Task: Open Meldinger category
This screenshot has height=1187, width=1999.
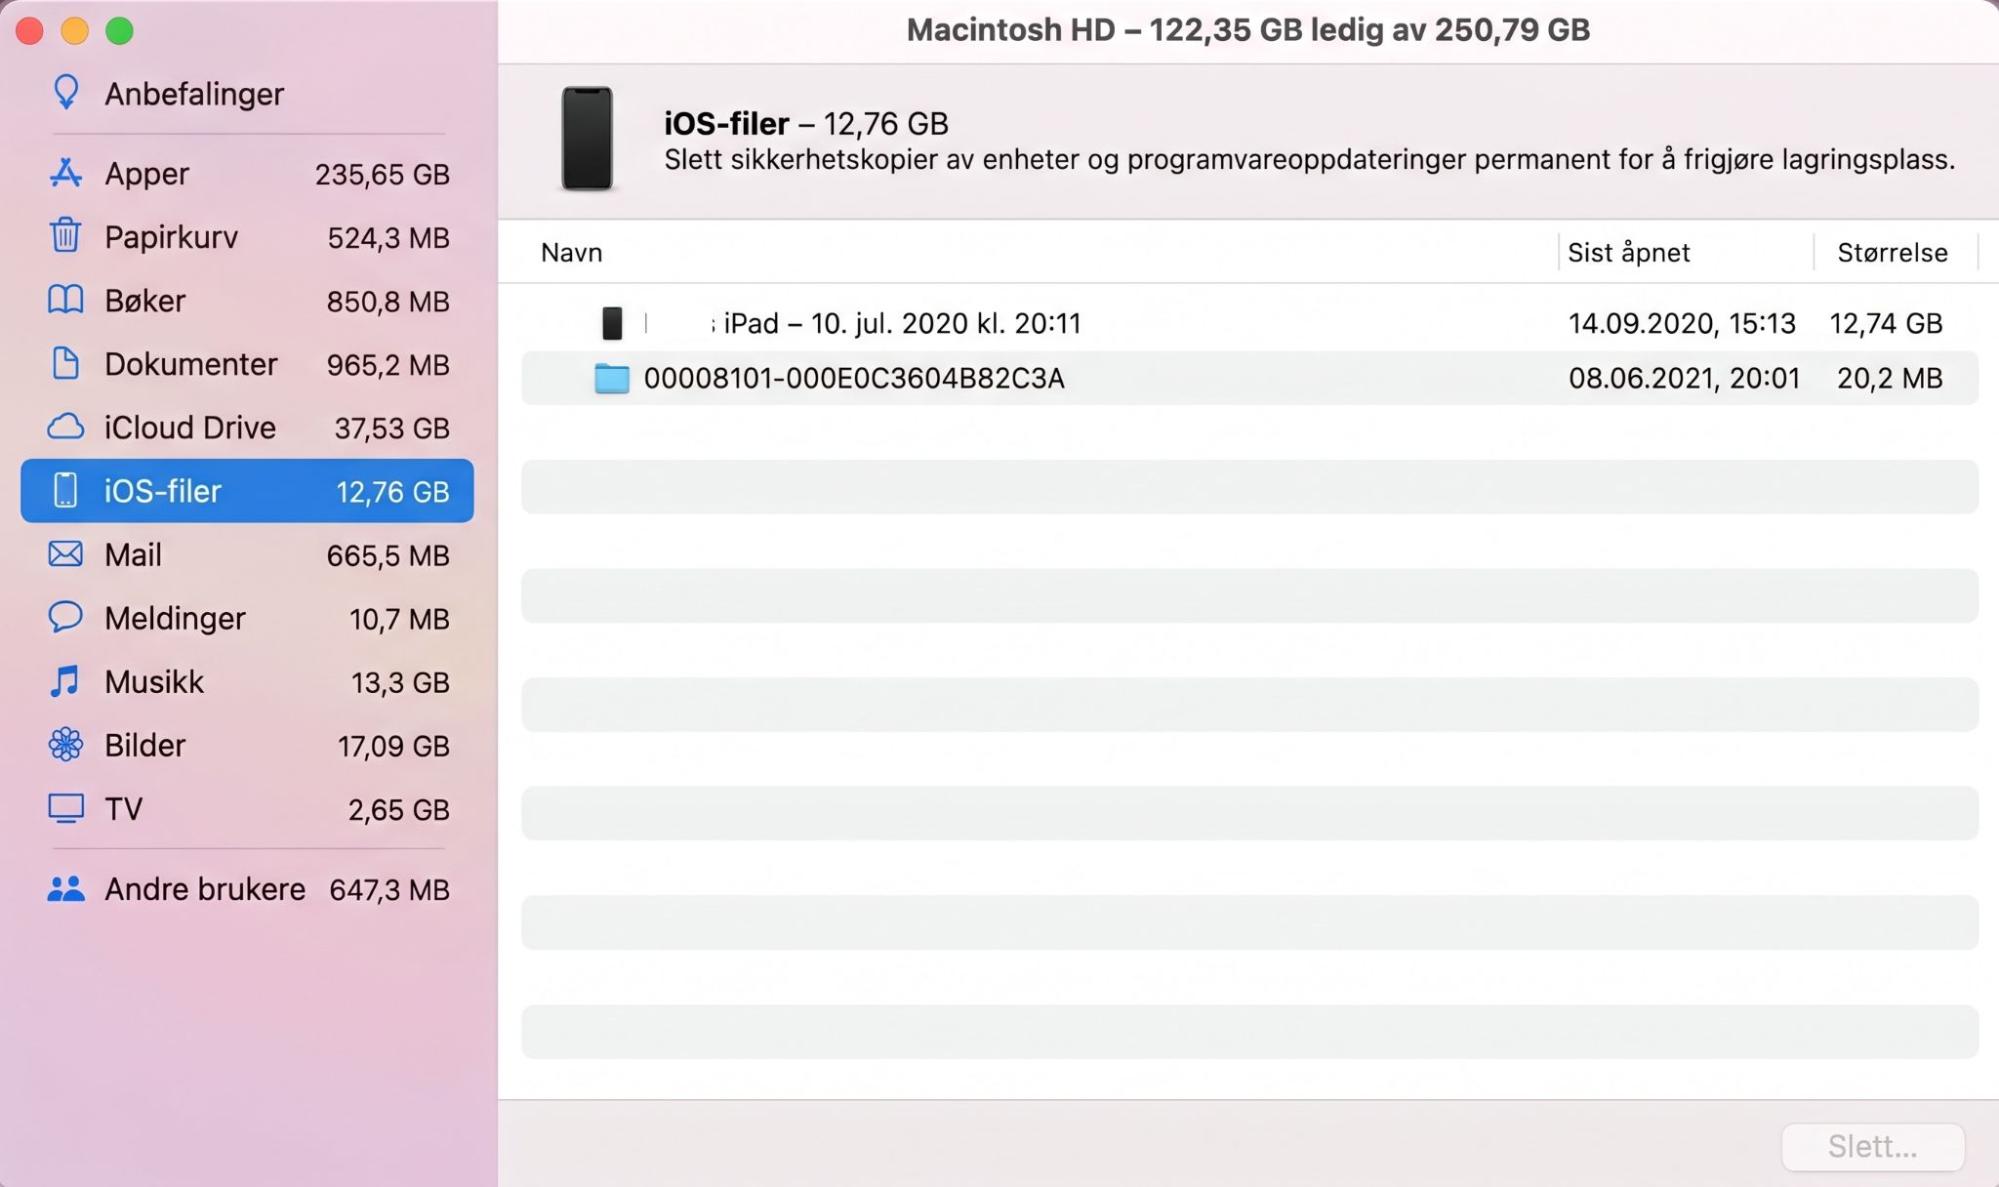Action: tap(175, 618)
